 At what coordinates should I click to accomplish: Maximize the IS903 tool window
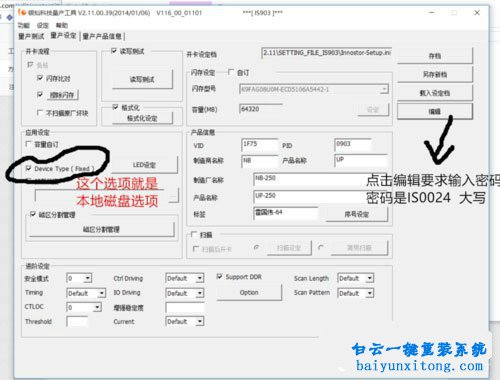point(454,13)
